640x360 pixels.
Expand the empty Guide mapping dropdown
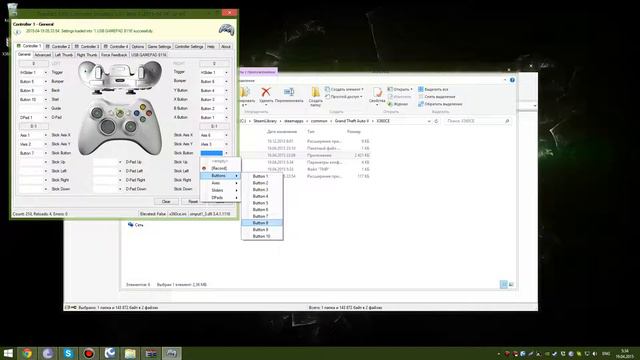45,109
